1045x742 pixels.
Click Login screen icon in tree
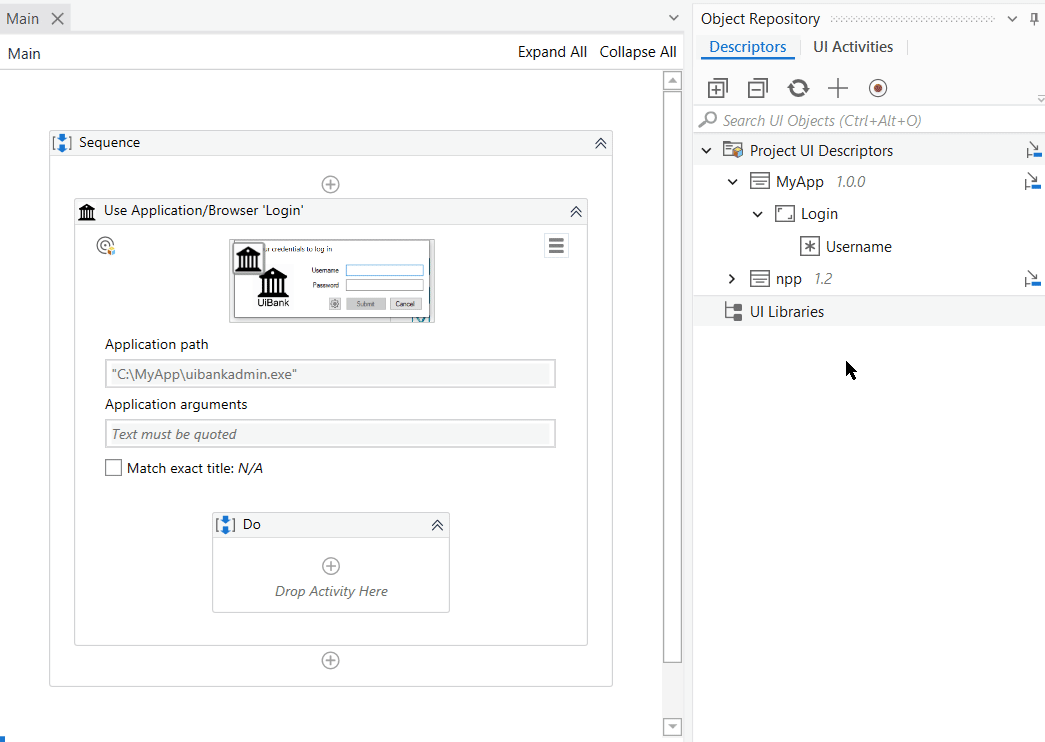point(784,214)
